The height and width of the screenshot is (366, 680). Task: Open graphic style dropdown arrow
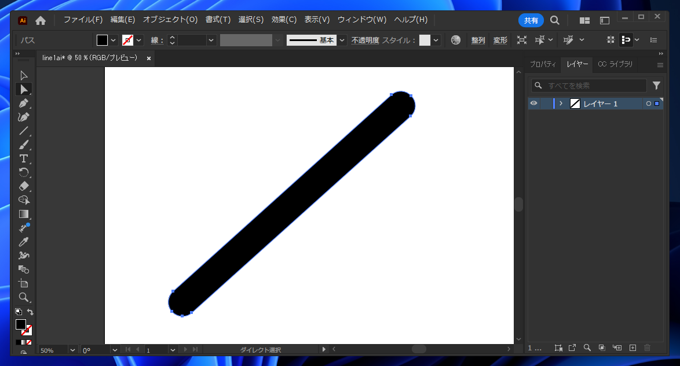pyautogui.click(x=436, y=40)
